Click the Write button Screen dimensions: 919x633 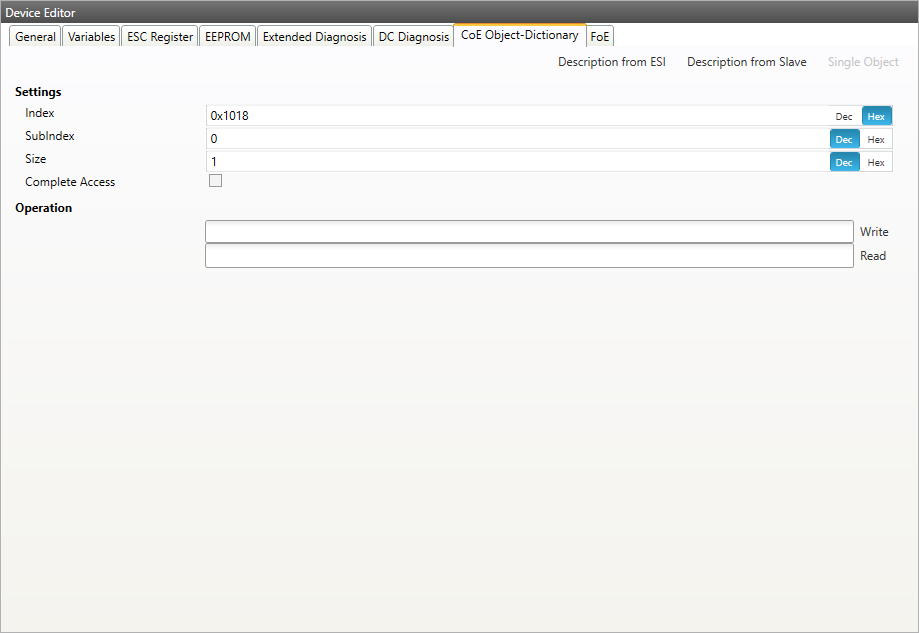click(874, 232)
